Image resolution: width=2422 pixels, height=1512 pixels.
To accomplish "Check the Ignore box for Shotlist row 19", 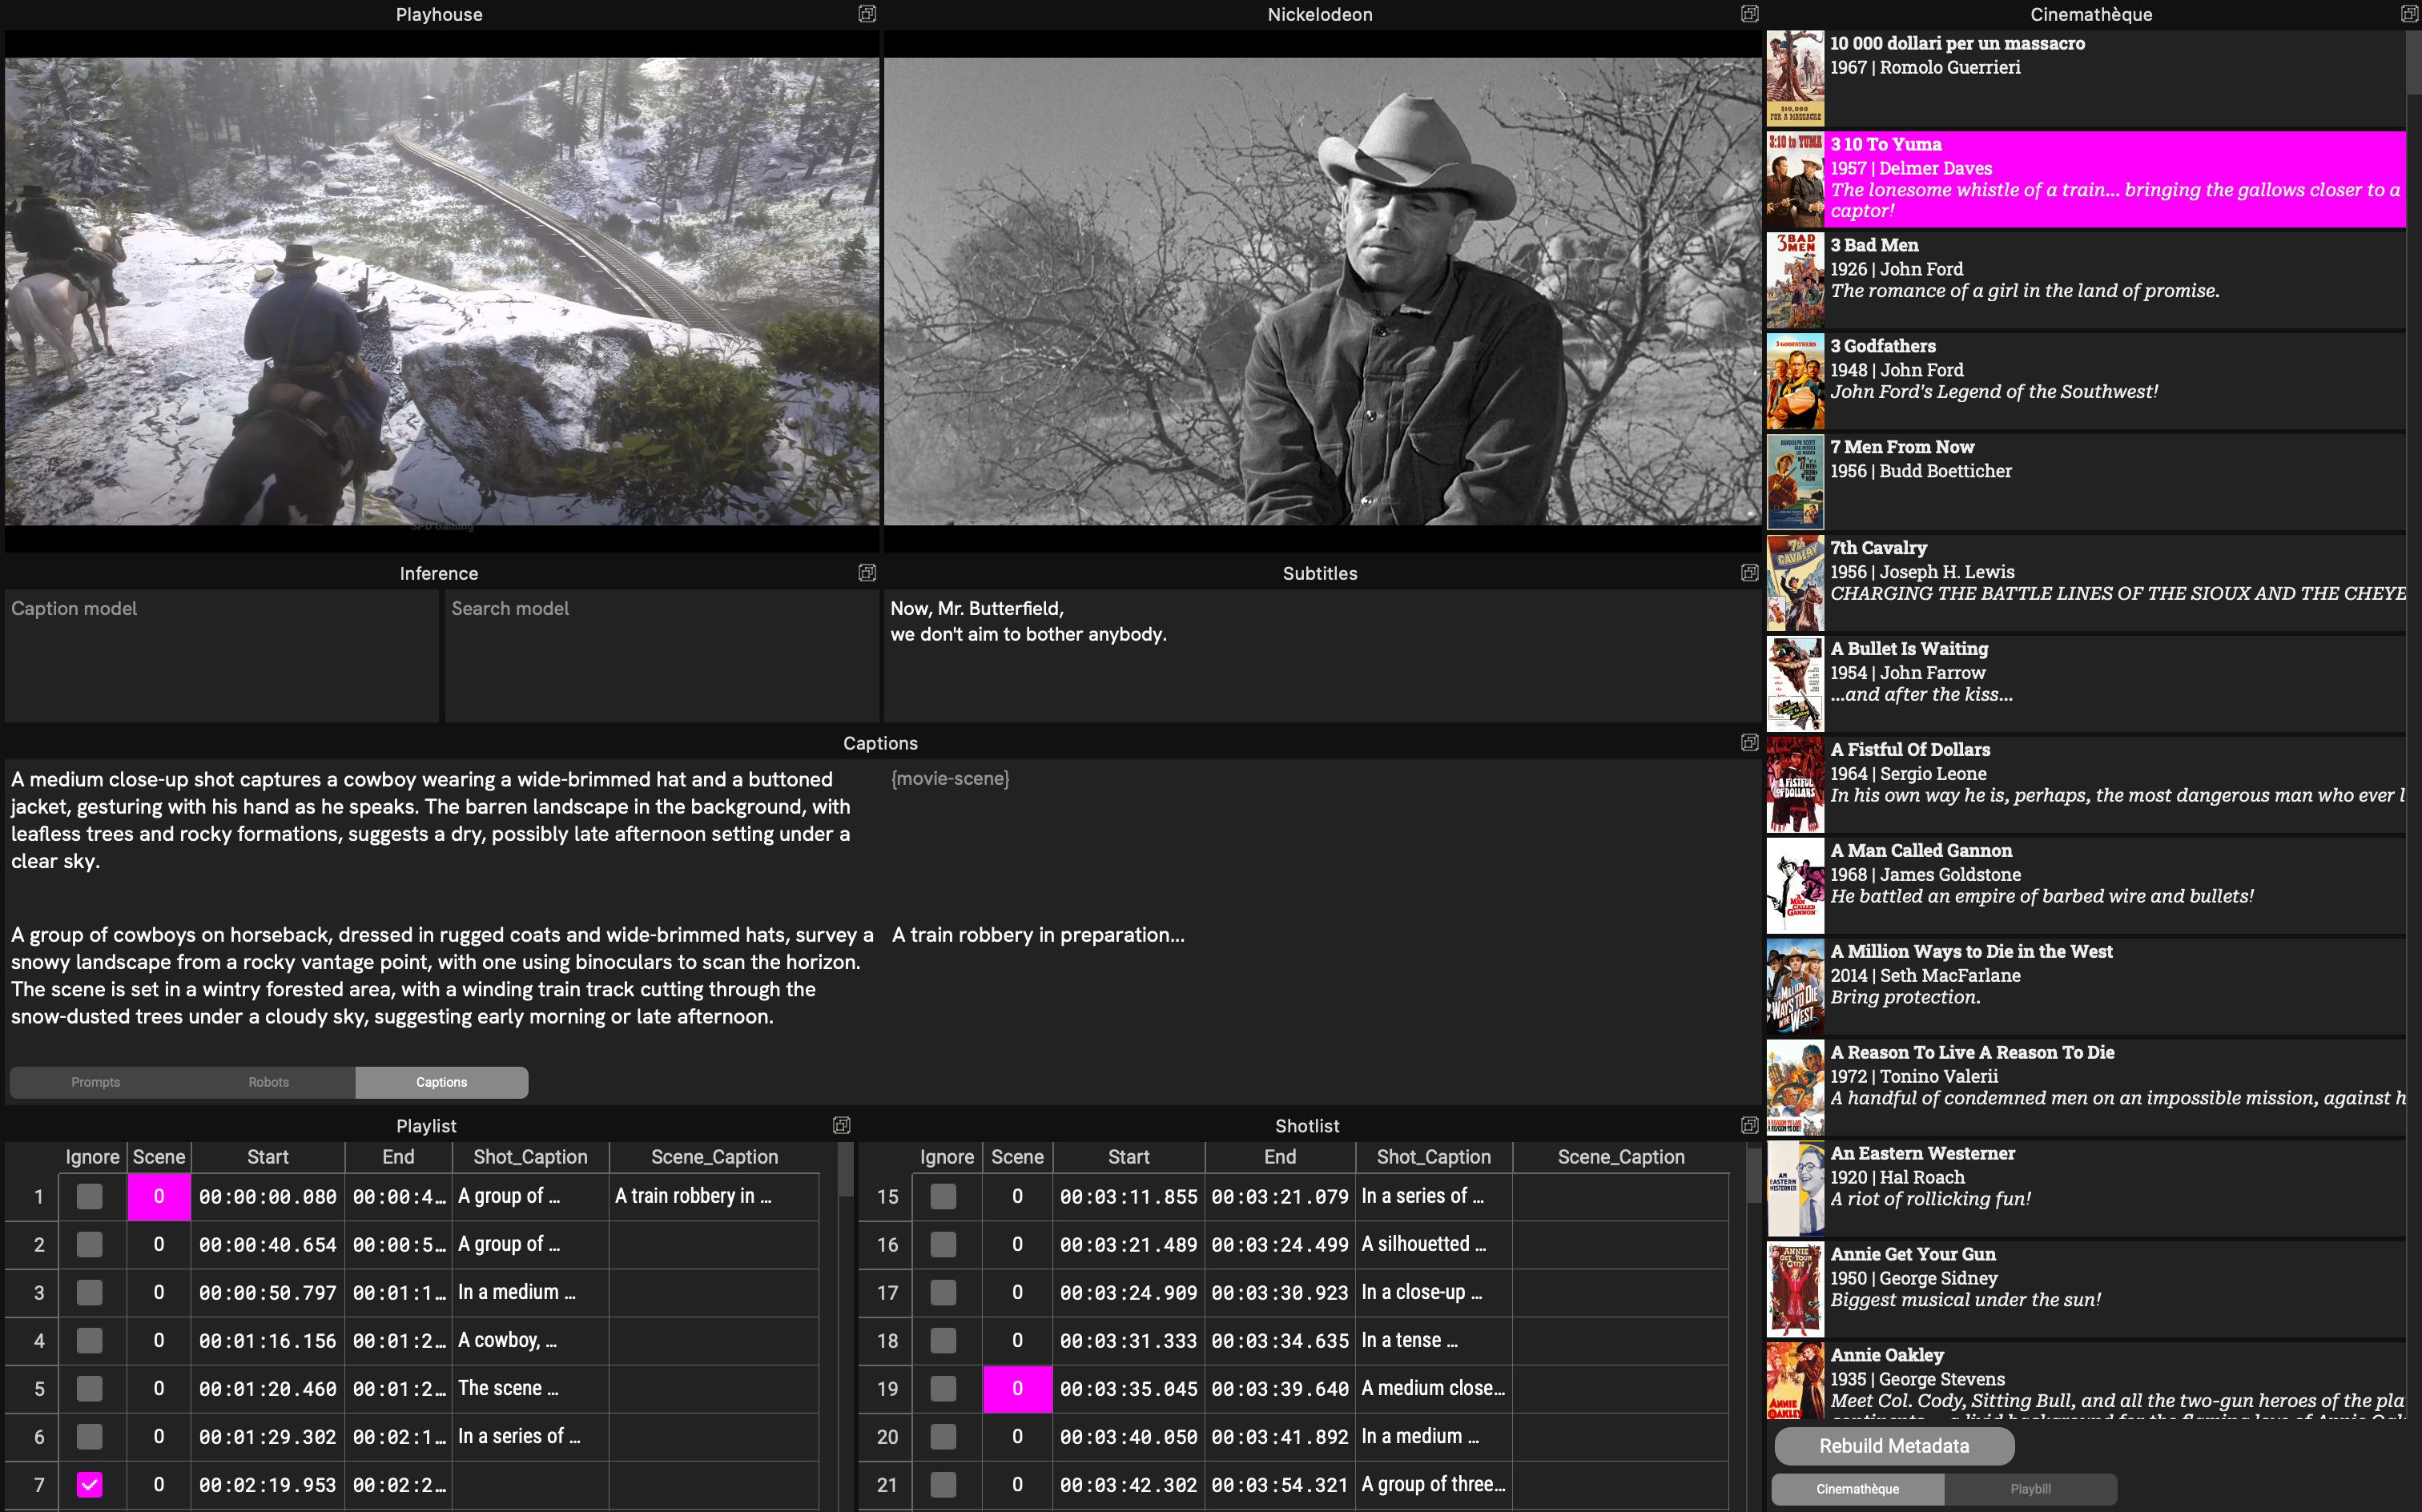I will (943, 1388).
